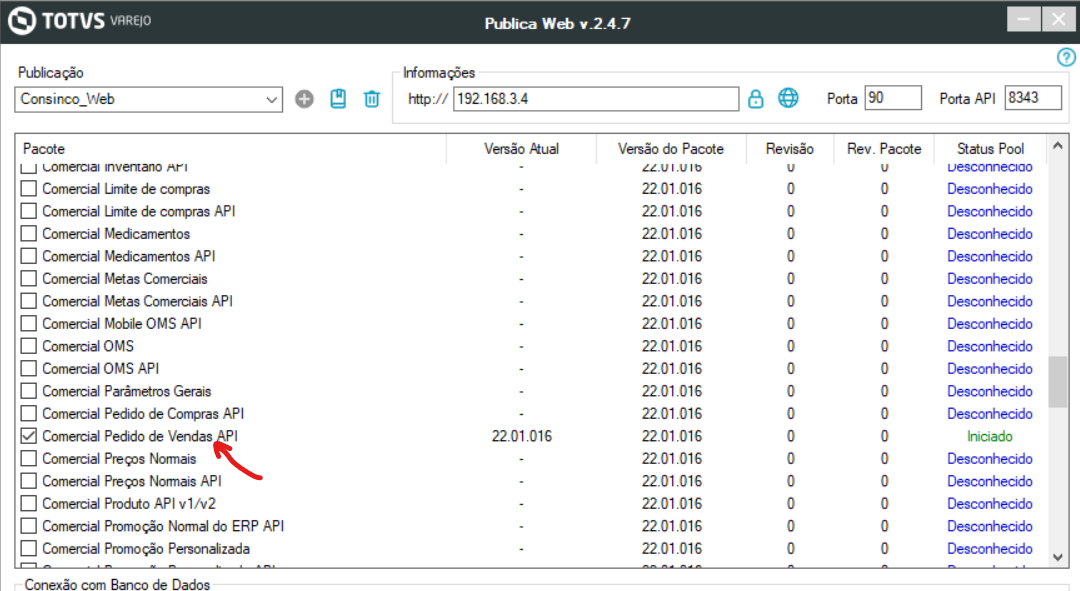This screenshot has width=1080, height=591.
Task: Click Desconhecido status for Comercial Medicamentos row
Action: [x=990, y=234]
